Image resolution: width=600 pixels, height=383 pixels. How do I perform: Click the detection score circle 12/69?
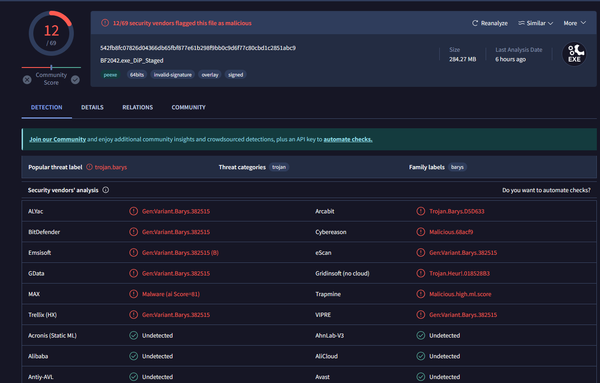point(51,34)
